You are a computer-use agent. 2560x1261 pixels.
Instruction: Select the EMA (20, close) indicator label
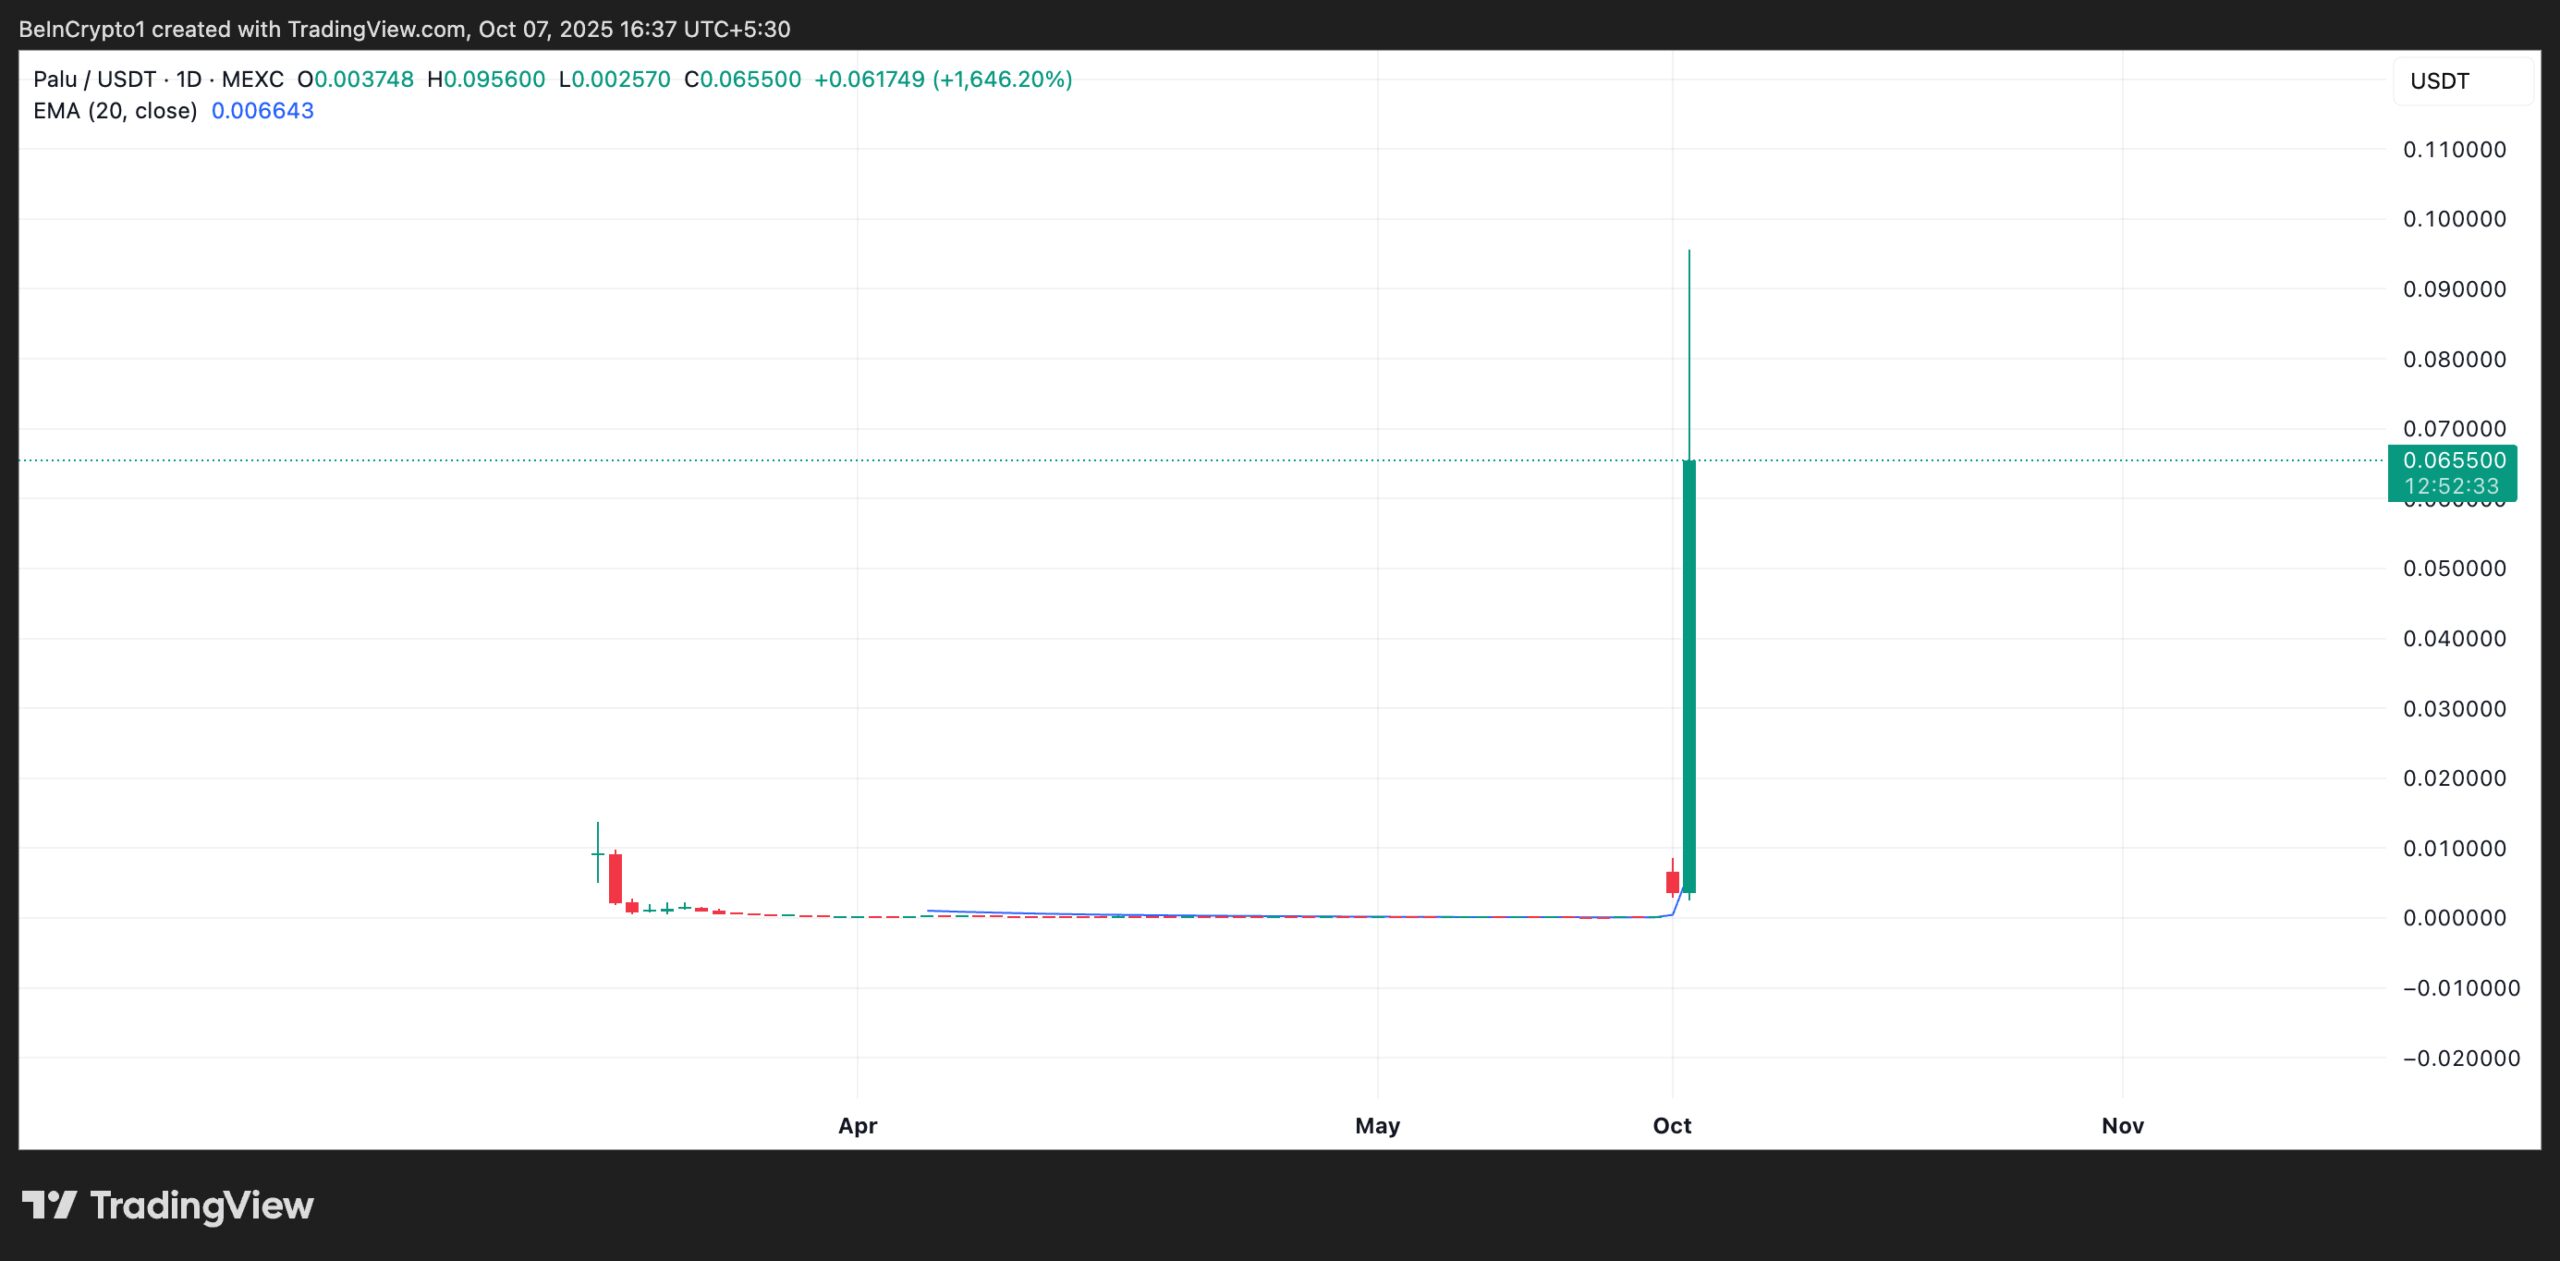[x=115, y=111]
